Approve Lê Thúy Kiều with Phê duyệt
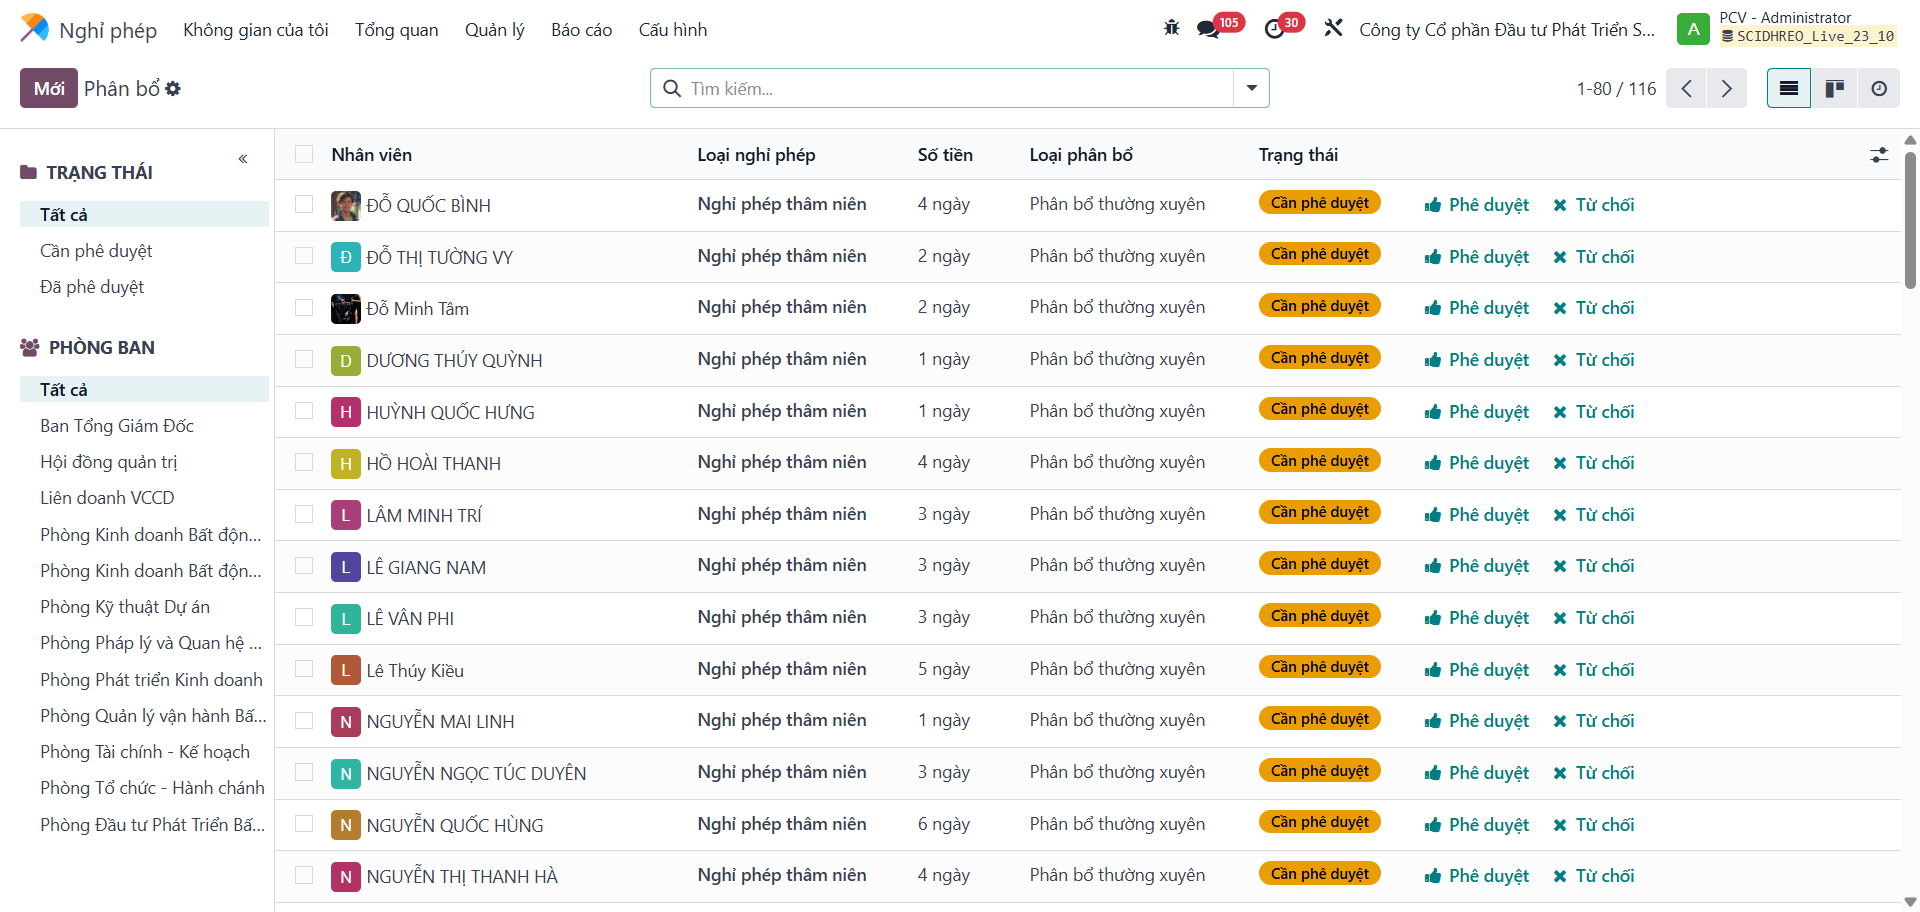Screen dimensions: 1920x912 point(1477,670)
